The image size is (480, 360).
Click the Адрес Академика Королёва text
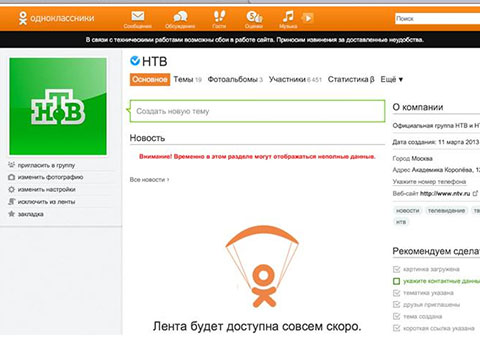tap(436, 170)
